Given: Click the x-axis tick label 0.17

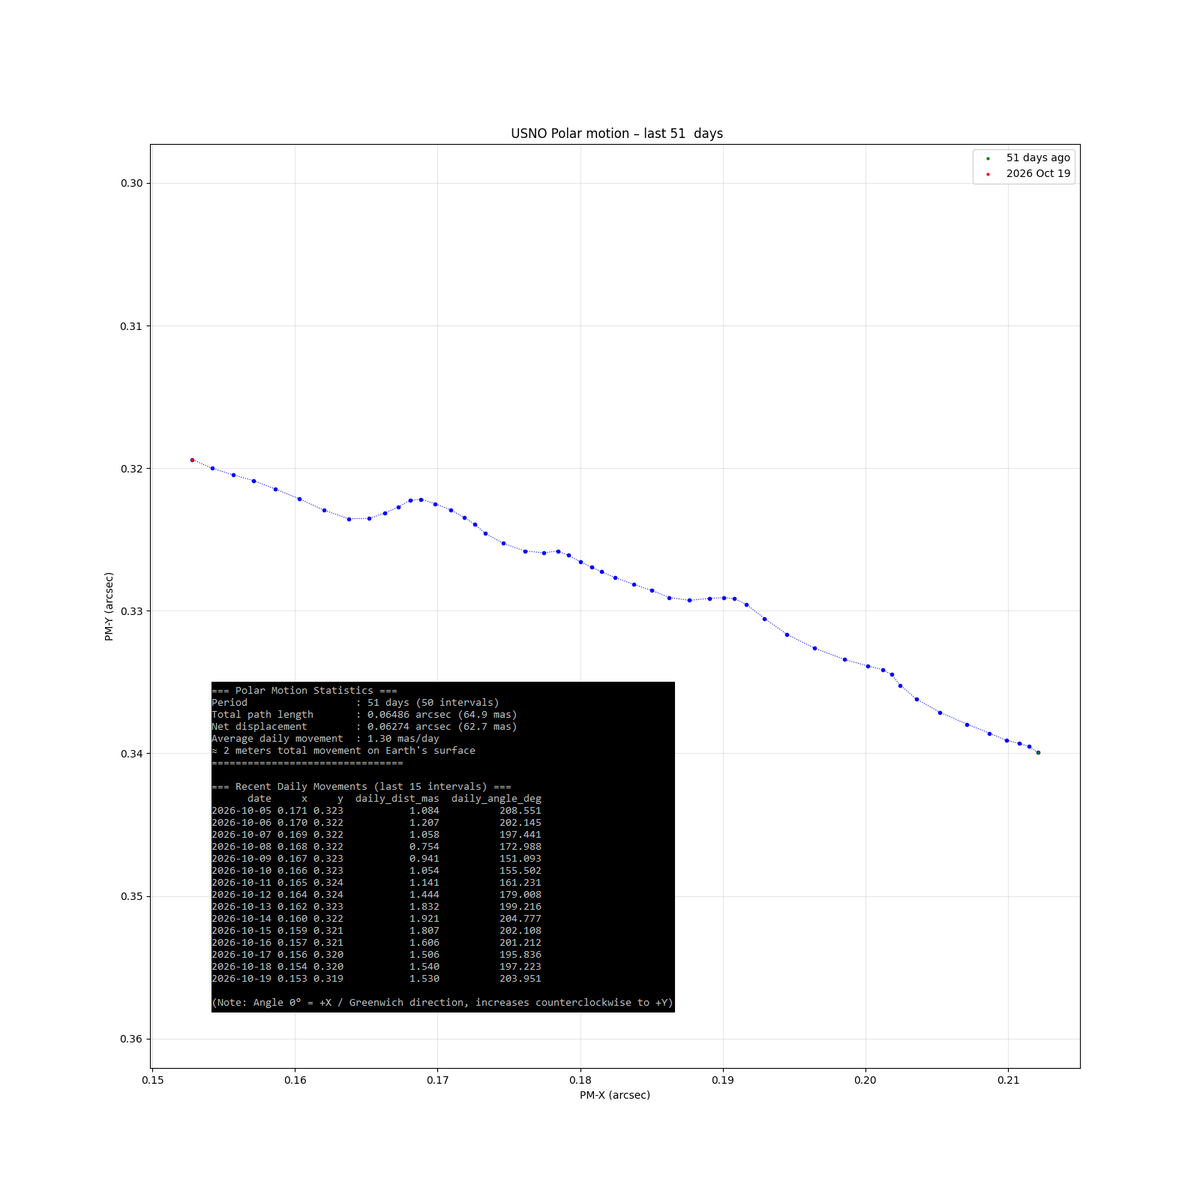Looking at the screenshot, I should pos(438,1080).
